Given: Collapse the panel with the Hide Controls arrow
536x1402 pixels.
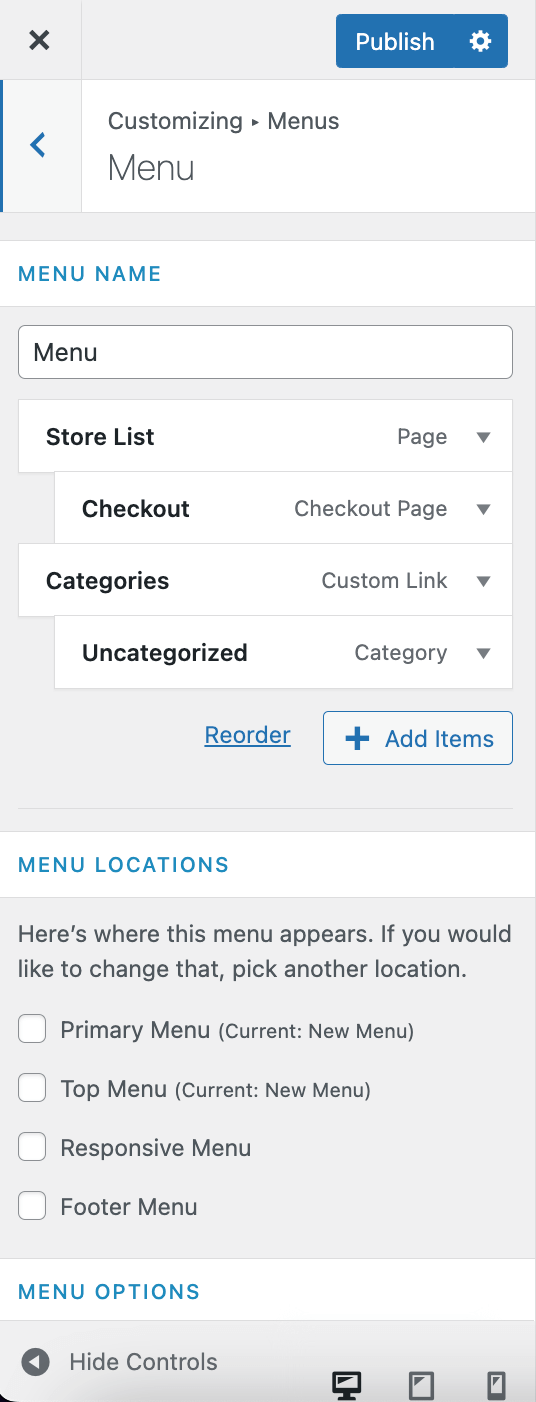Looking at the screenshot, I should point(36,1362).
